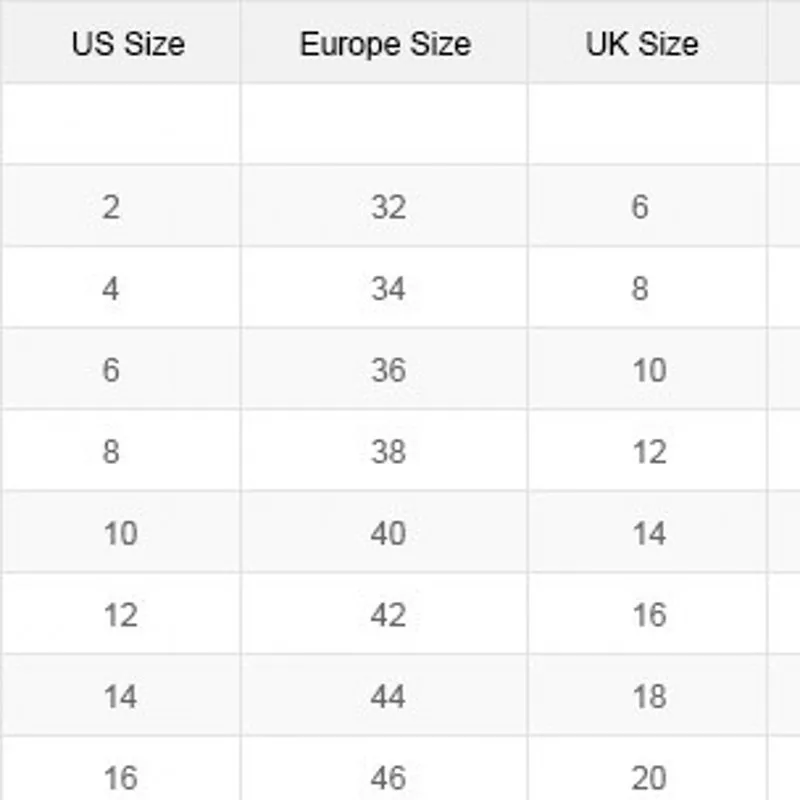Select Europe size 38 cell

point(388,452)
